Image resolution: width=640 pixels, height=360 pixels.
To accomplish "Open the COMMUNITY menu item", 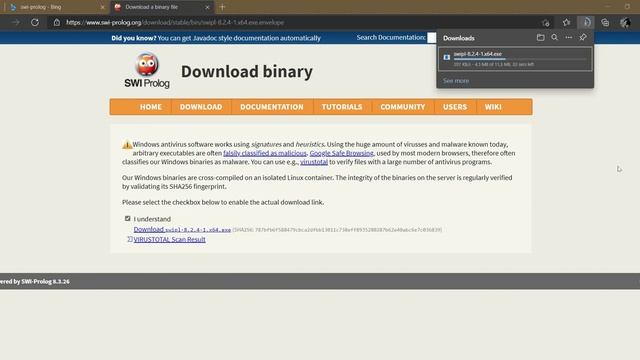I will point(403,107).
